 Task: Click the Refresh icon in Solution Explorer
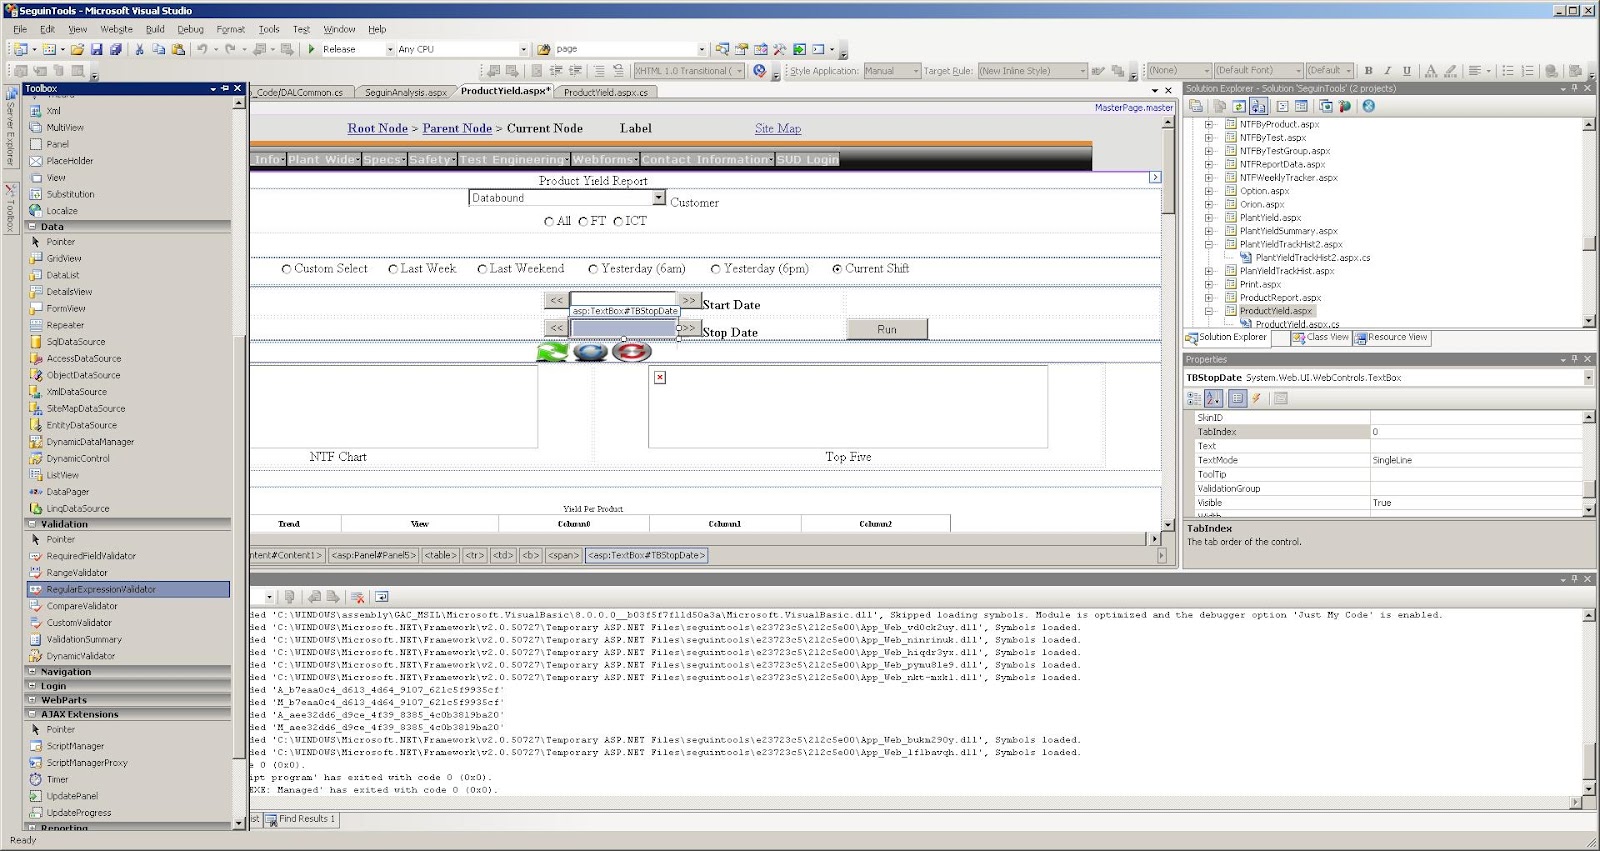[x=1239, y=106]
